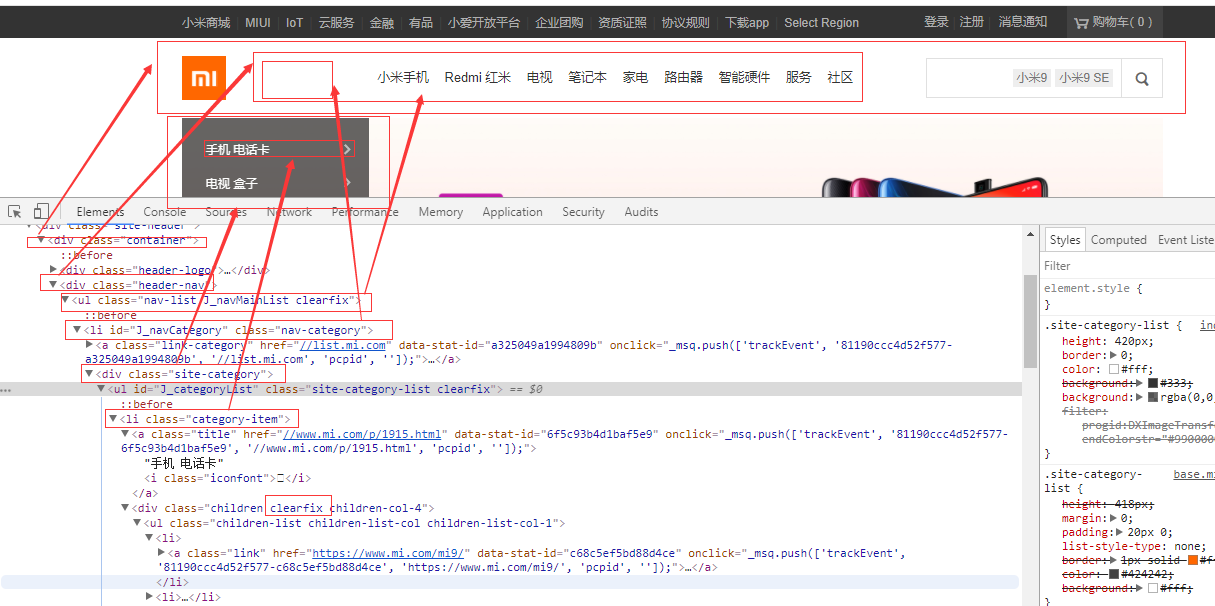Screen dimensions: 1215x606
Task: Open the Performance tab
Action: click(x=365, y=212)
